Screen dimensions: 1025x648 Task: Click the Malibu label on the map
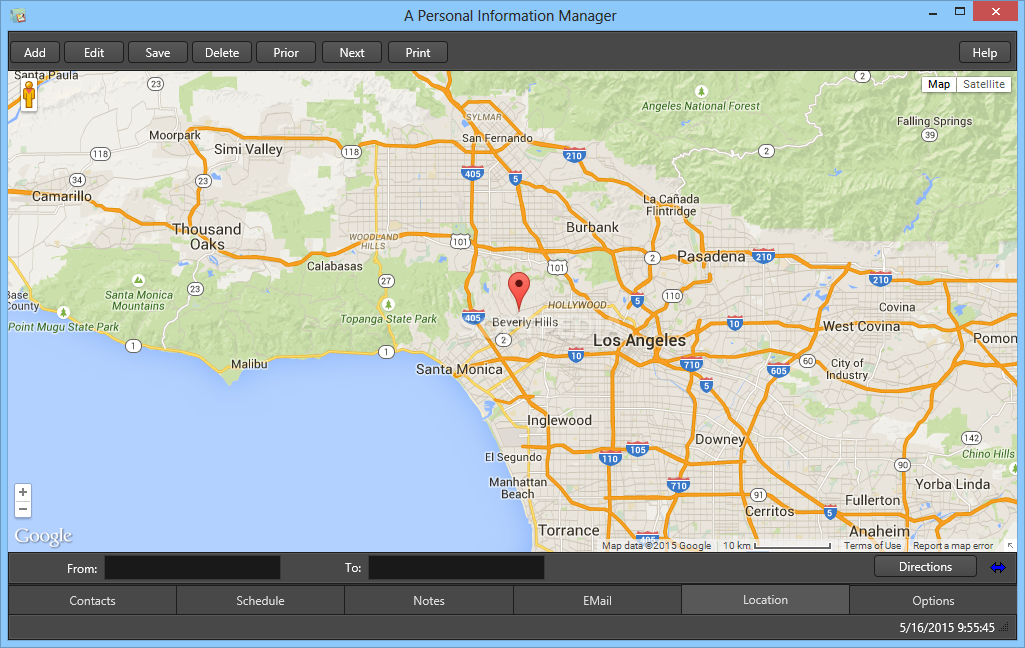pyautogui.click(x=249, y=364)
